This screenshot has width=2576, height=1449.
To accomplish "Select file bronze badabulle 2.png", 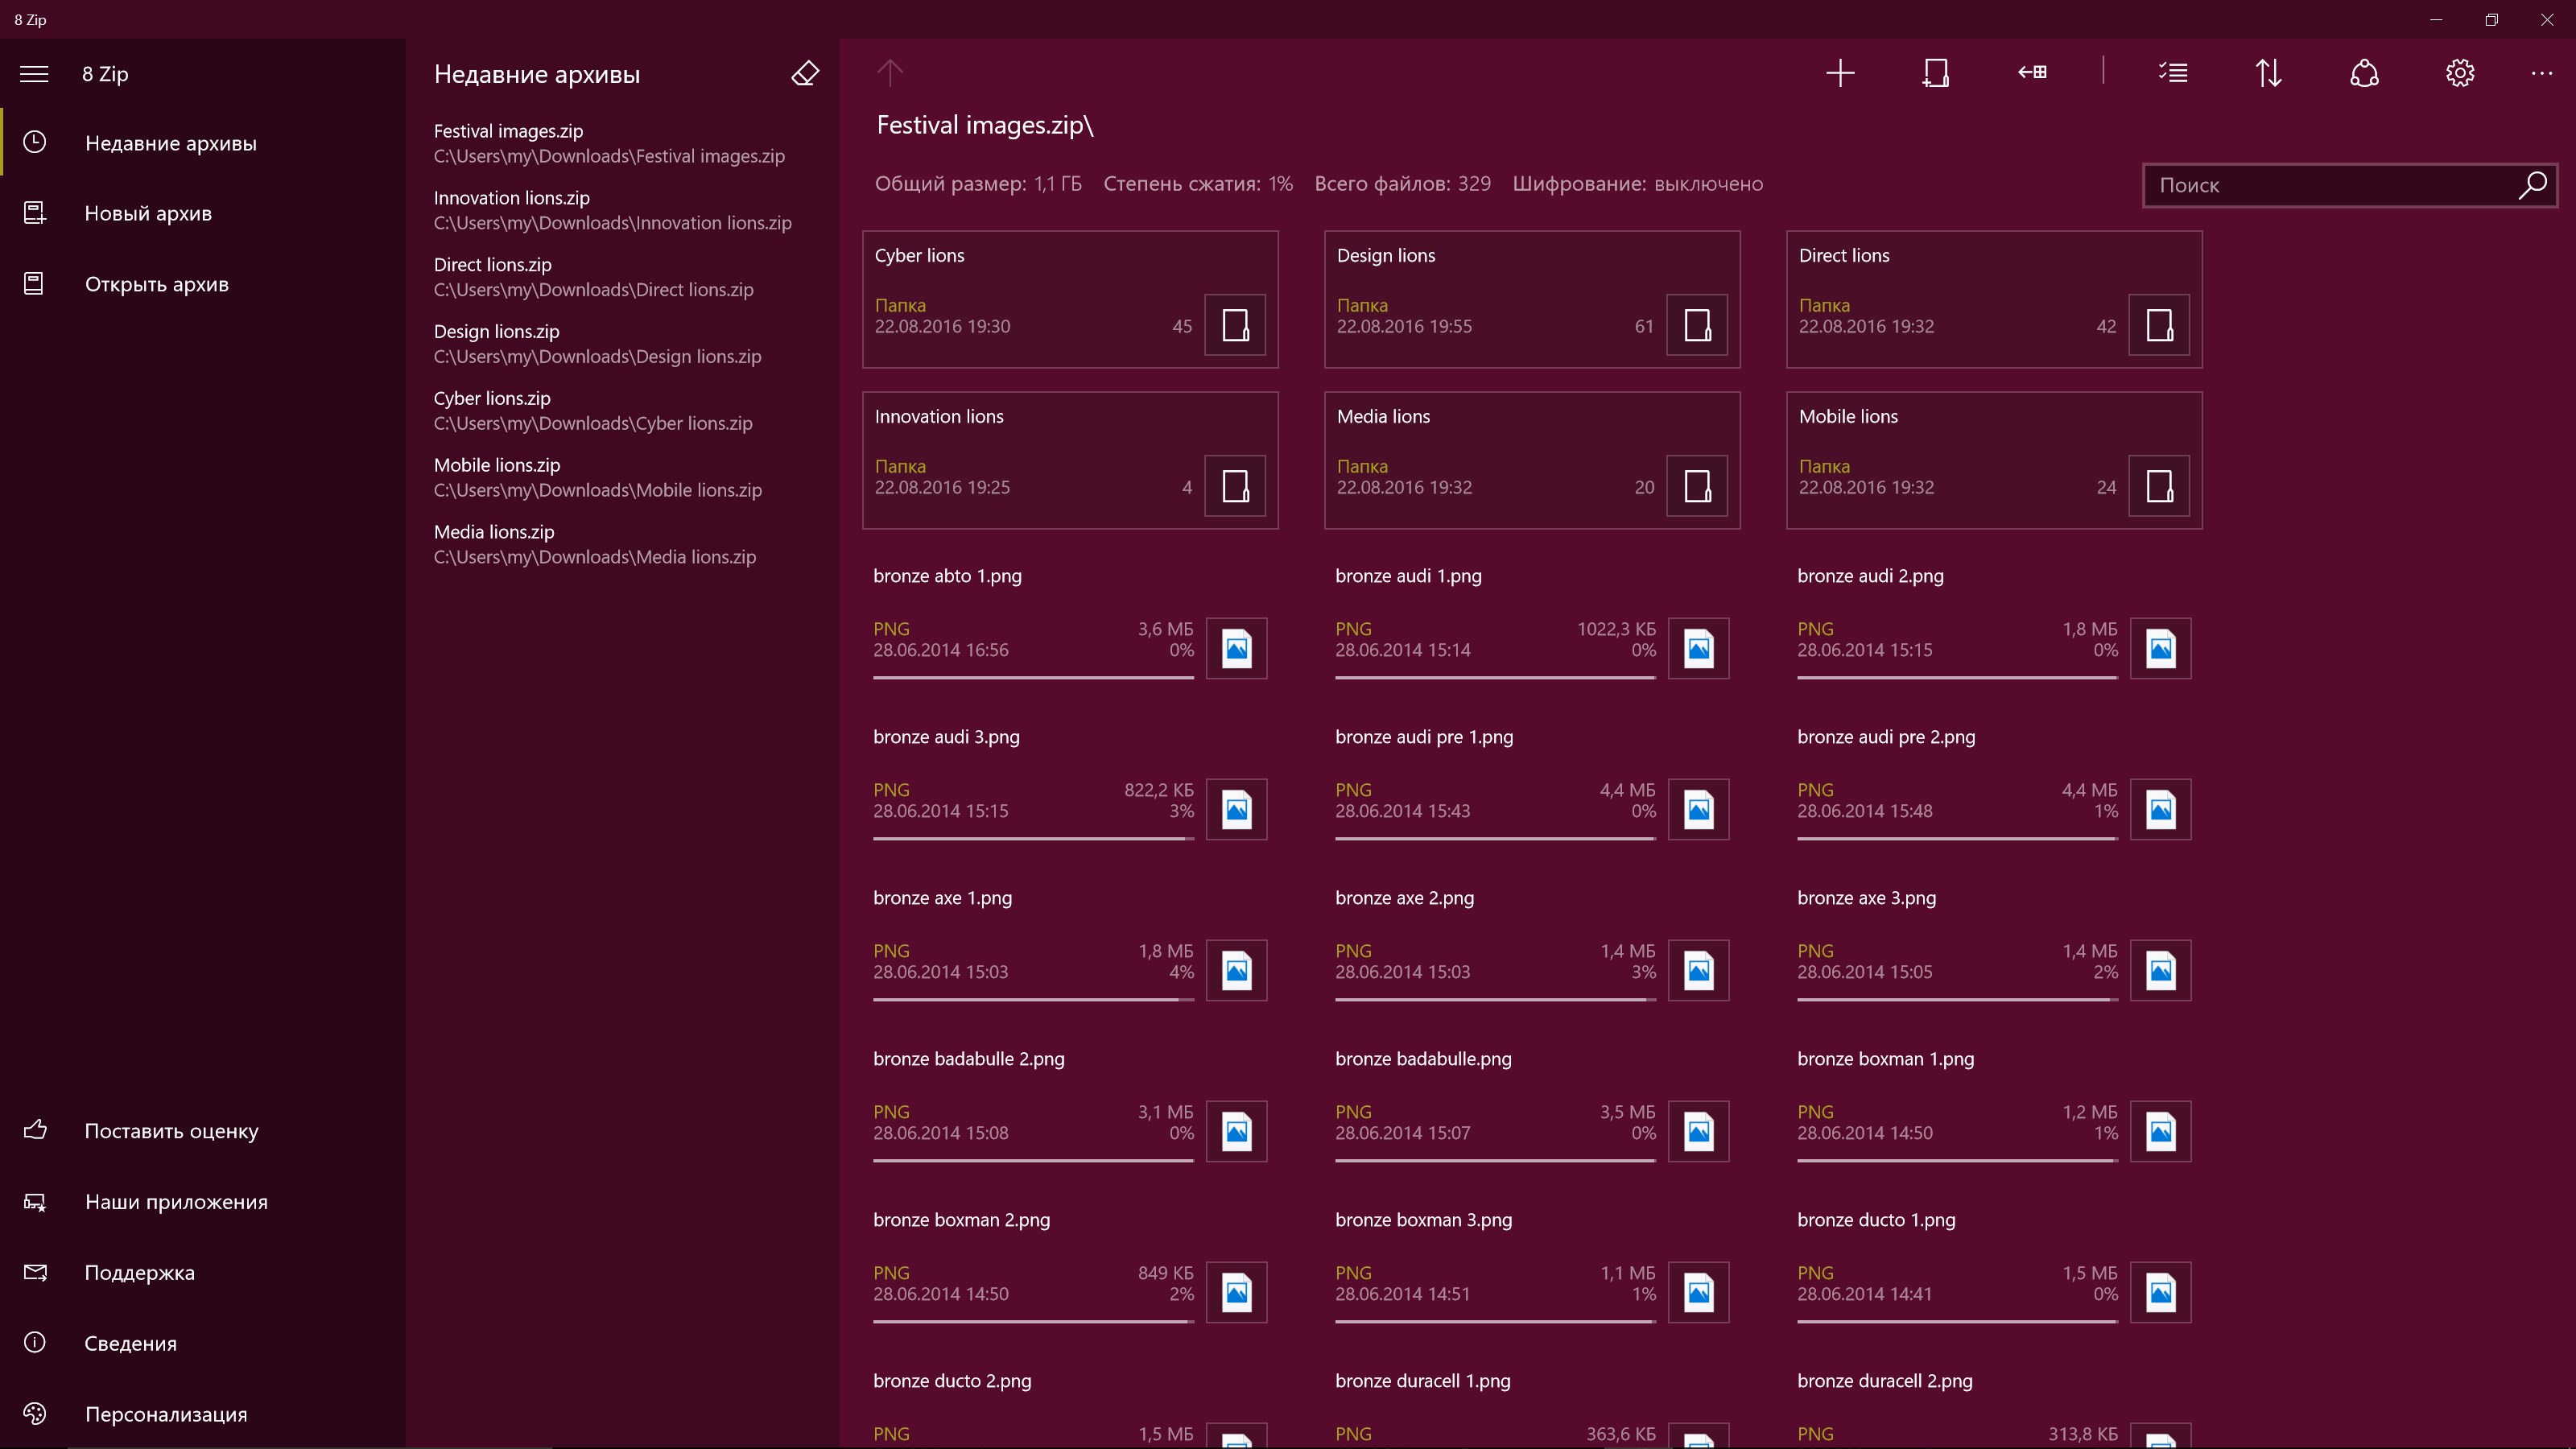I will pos(1070,1104).
